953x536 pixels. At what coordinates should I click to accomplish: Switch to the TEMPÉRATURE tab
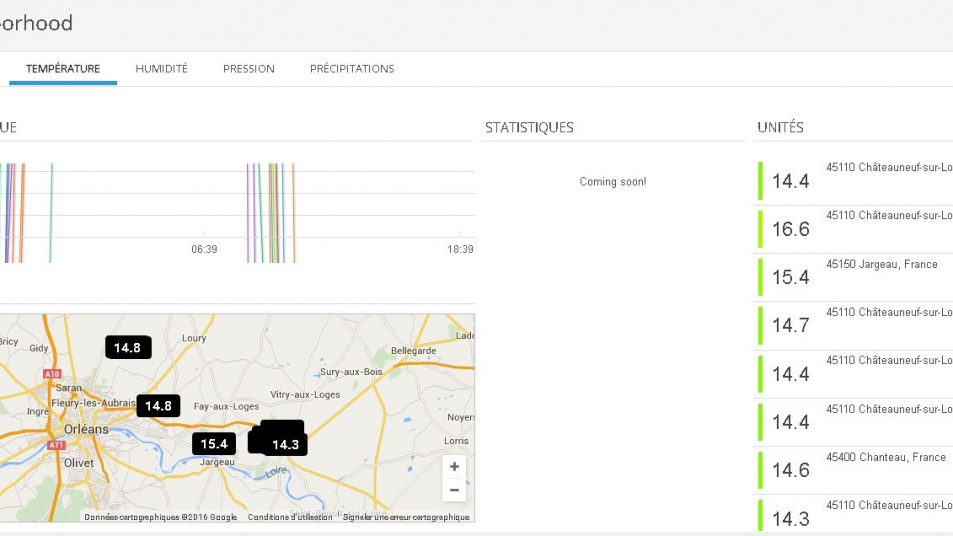[63, 69]
